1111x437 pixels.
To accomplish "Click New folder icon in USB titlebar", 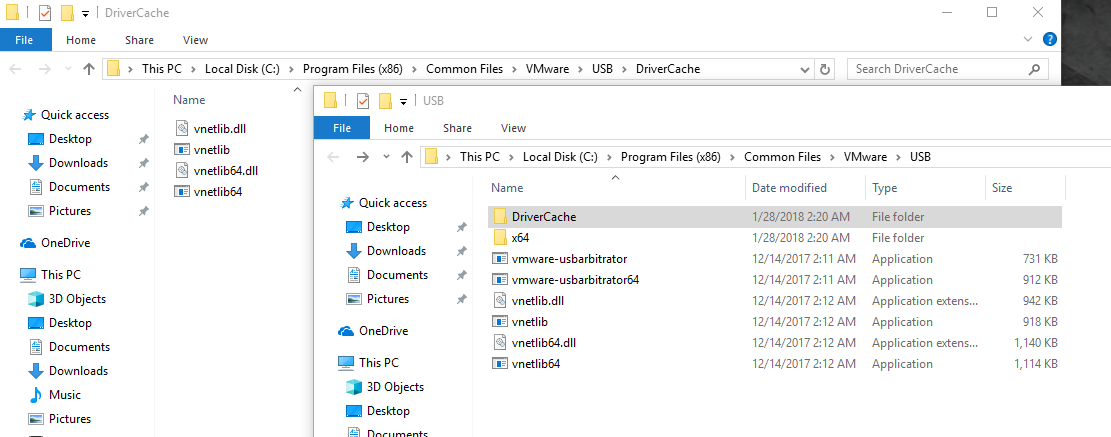I will 385,101.
